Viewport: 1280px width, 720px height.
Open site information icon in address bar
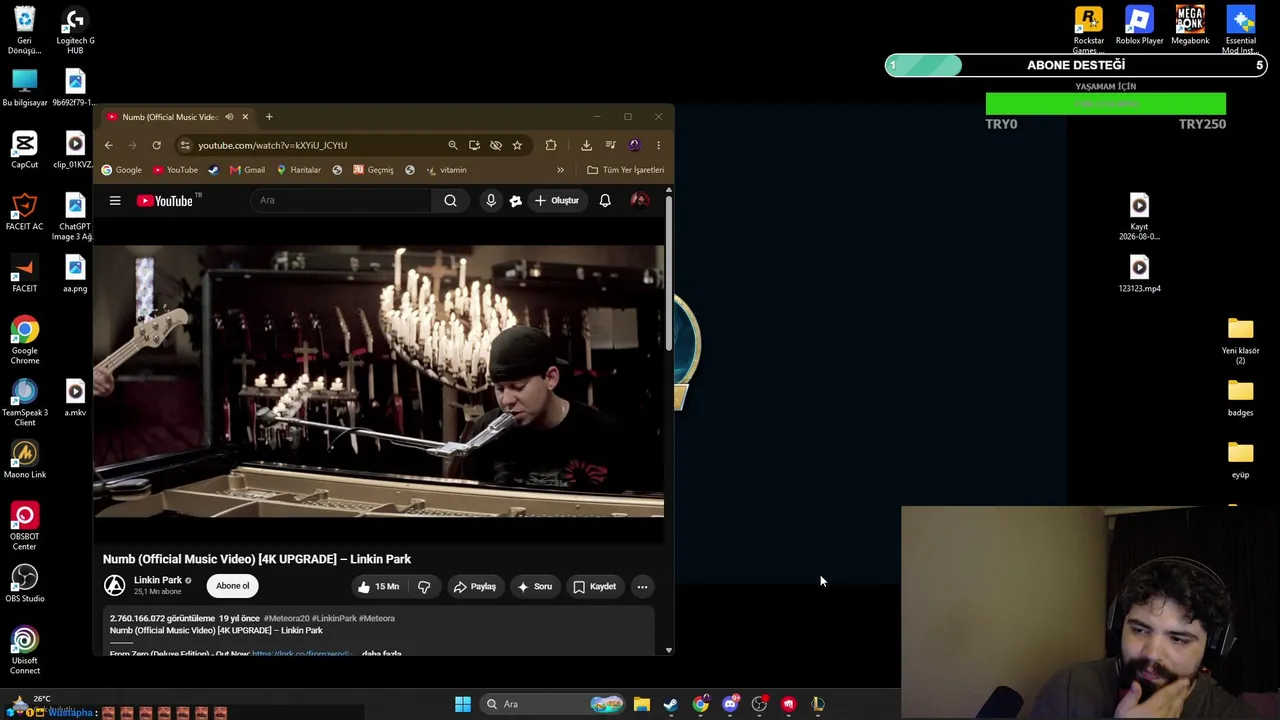coord(185,145)
